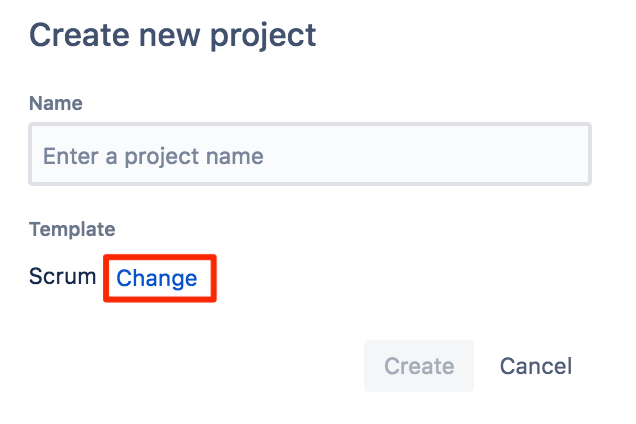
Task: Click the Template section label
Action: click(x=72, y=229)
